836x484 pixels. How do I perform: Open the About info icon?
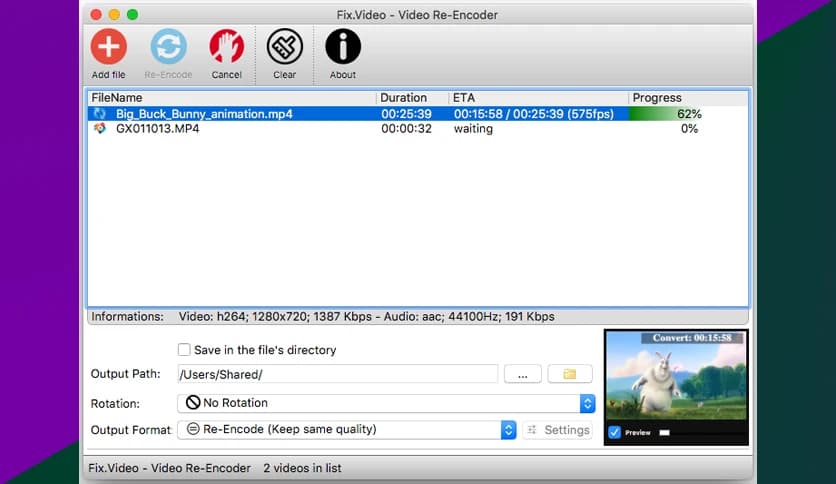pos(343,46)
